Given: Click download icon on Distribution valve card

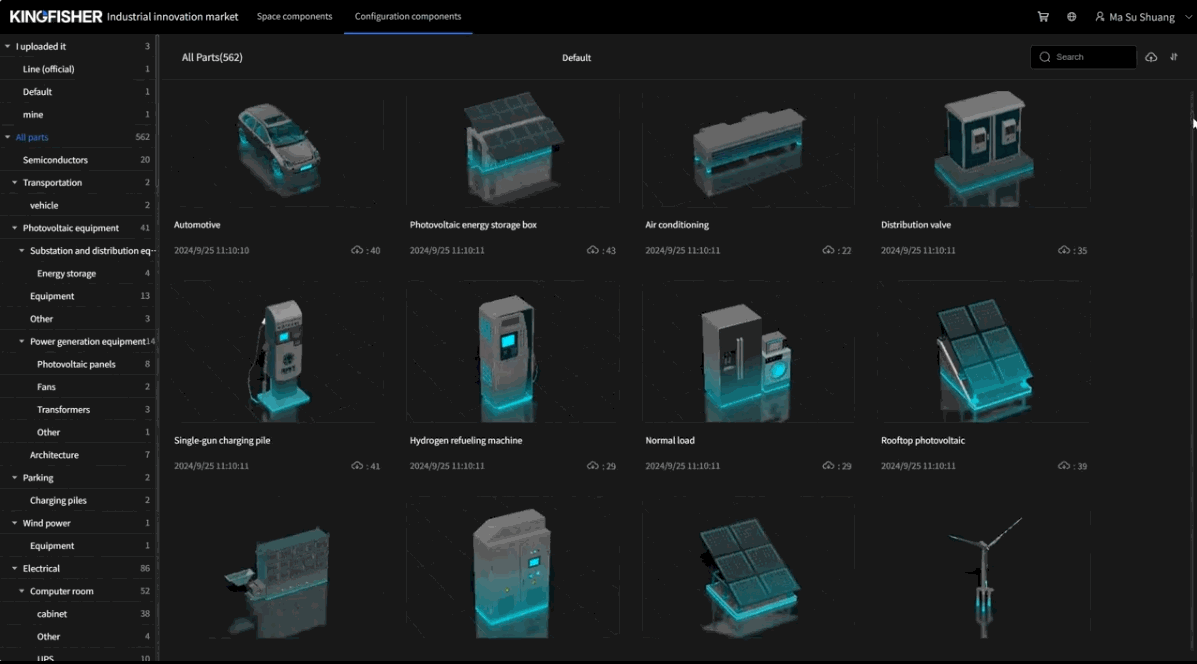Looking at the screenshot, I should (x=1064, y=250).
